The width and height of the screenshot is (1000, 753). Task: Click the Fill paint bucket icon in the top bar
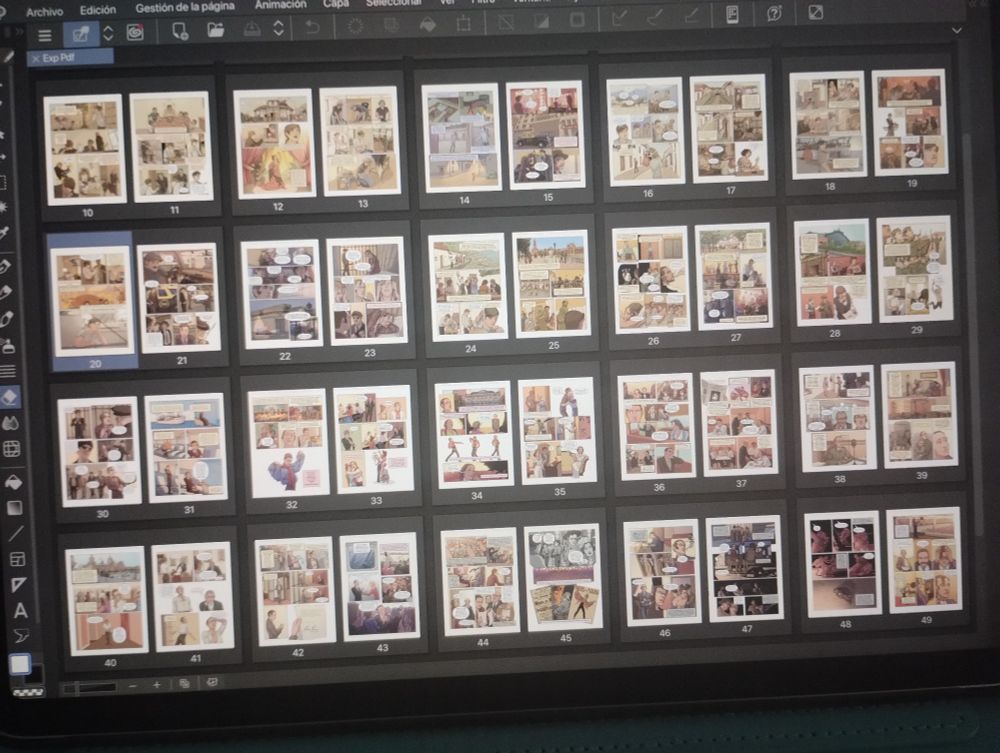click(427, 24)
